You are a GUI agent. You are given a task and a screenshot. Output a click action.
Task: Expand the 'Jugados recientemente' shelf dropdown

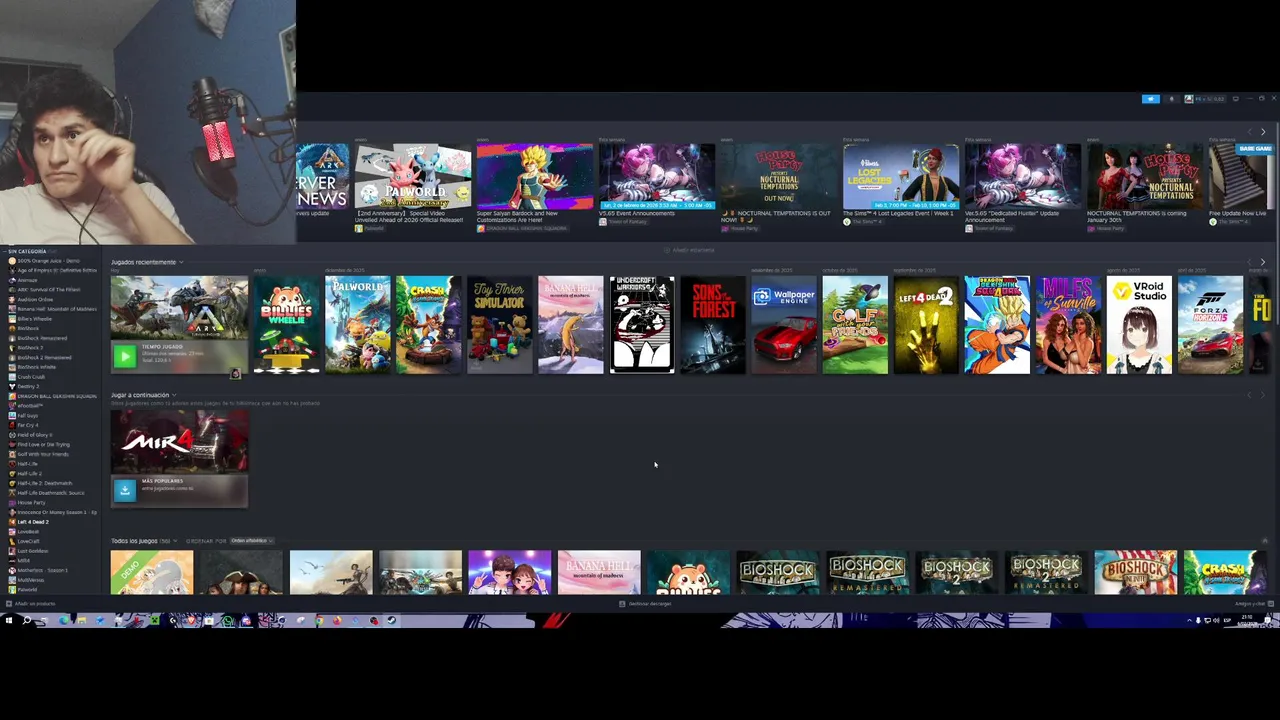181,262
